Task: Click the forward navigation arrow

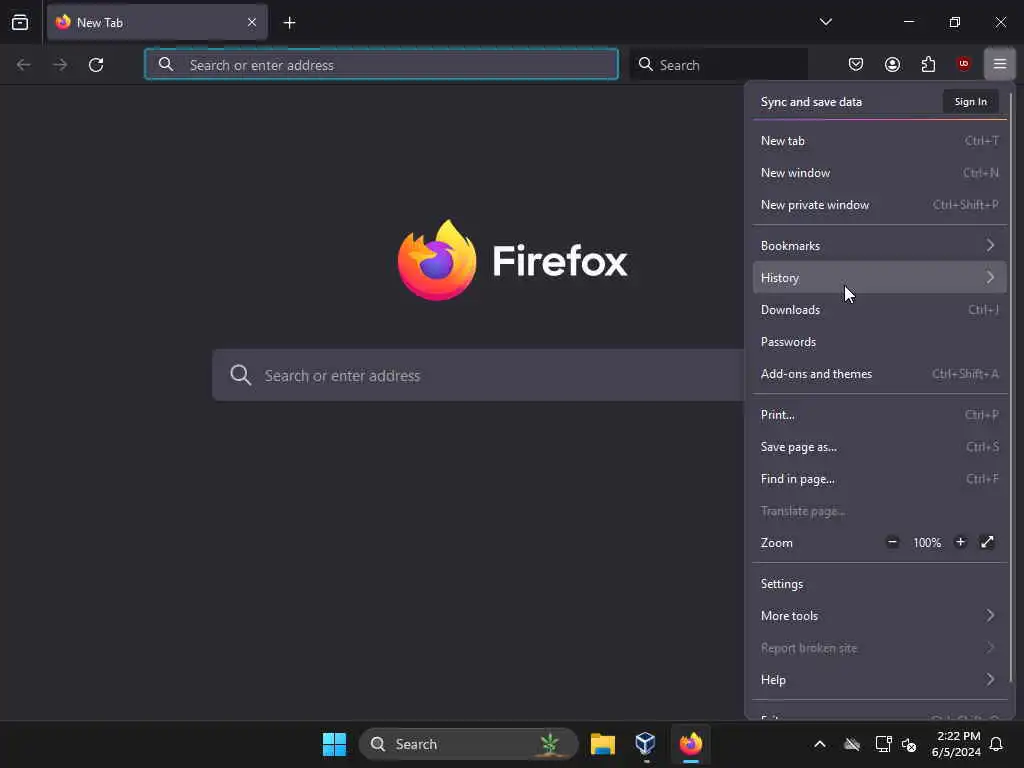Action: 60,65
